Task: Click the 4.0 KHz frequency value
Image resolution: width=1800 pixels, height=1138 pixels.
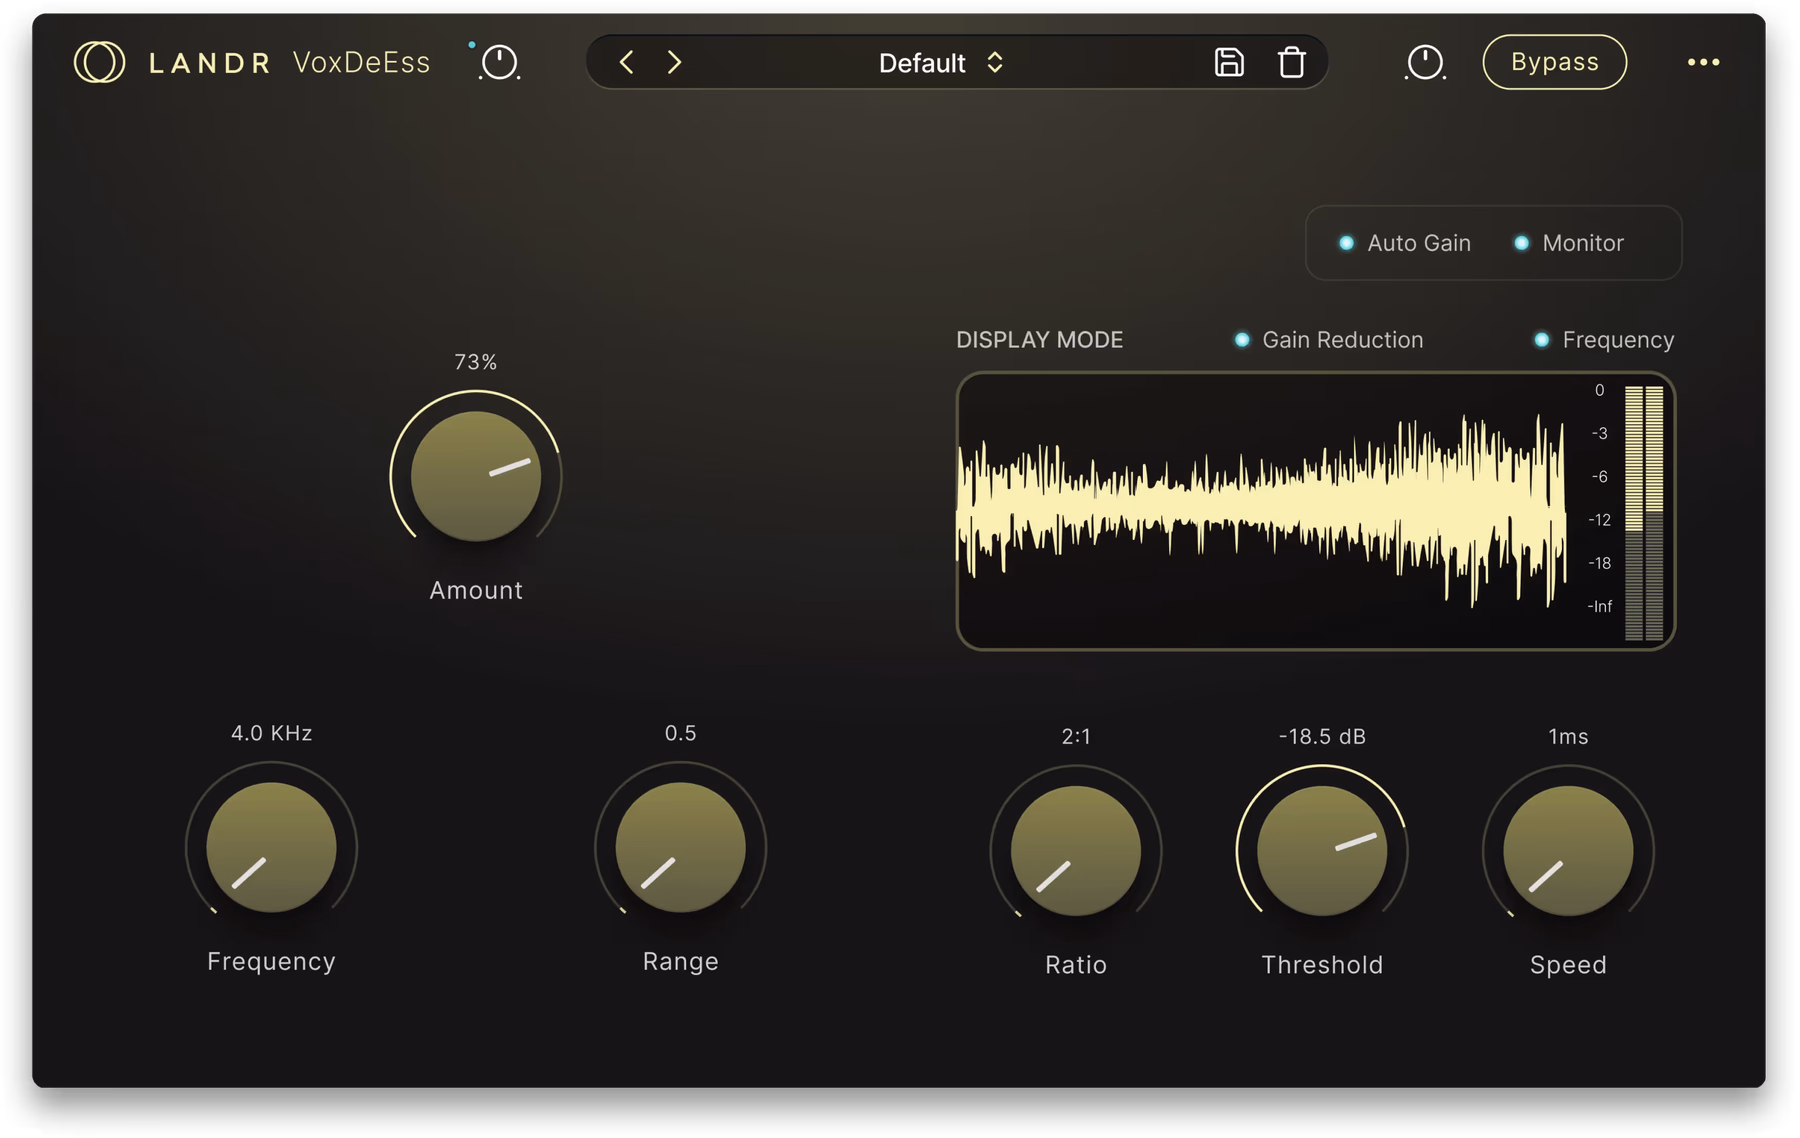Action: click(271, 734)
